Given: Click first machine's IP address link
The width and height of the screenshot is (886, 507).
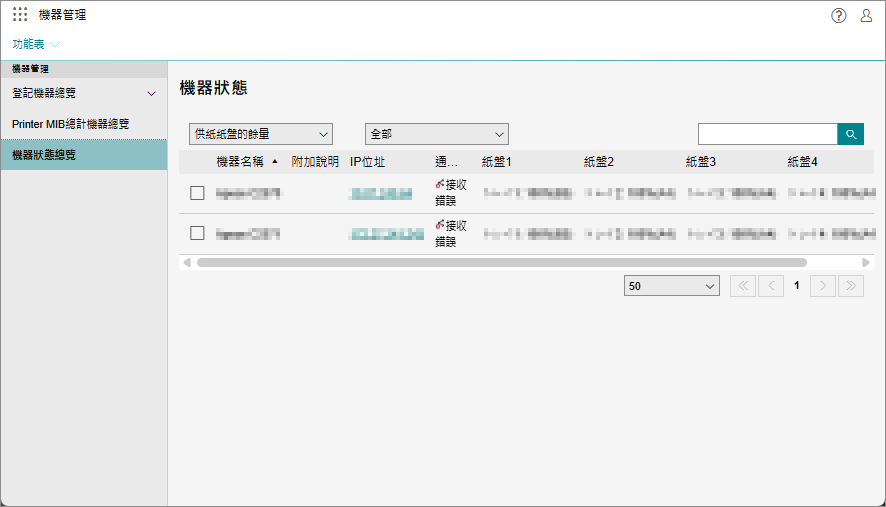Looking at the screenshot, I should [380, 193].
